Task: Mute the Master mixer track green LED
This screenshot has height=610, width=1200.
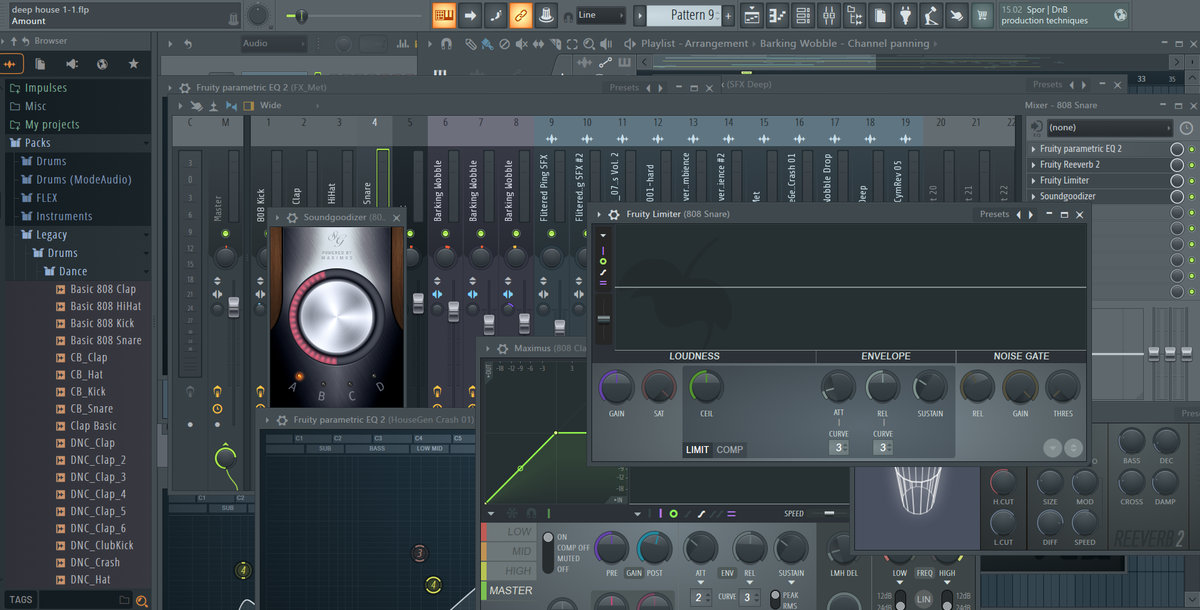Action: [225, 233]
